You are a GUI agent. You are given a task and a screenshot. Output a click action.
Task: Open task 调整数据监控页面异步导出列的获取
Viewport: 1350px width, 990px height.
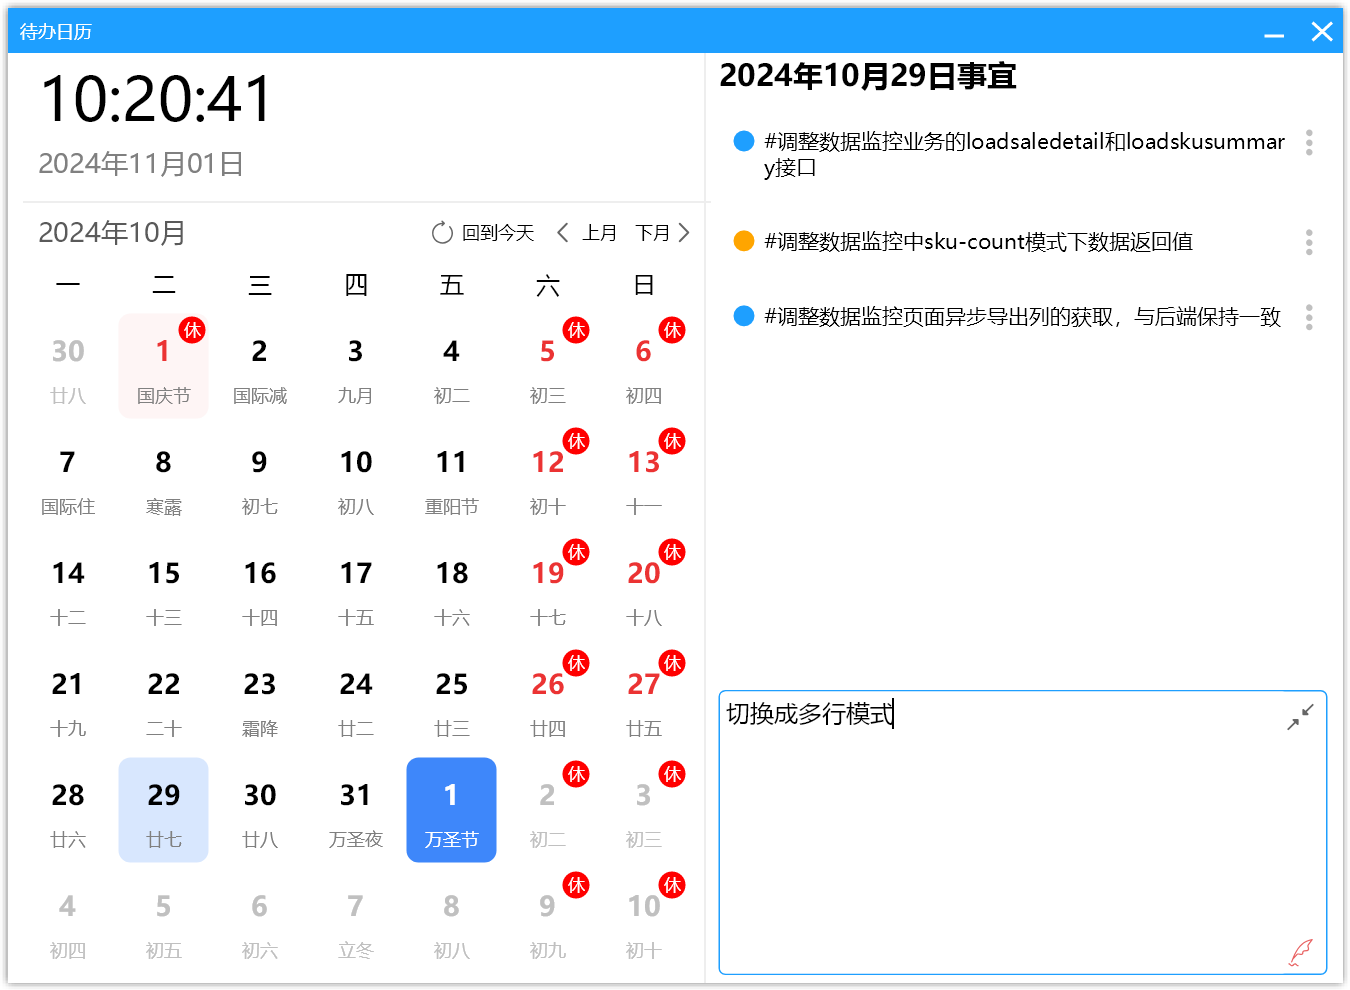[x=1022, y=317]
